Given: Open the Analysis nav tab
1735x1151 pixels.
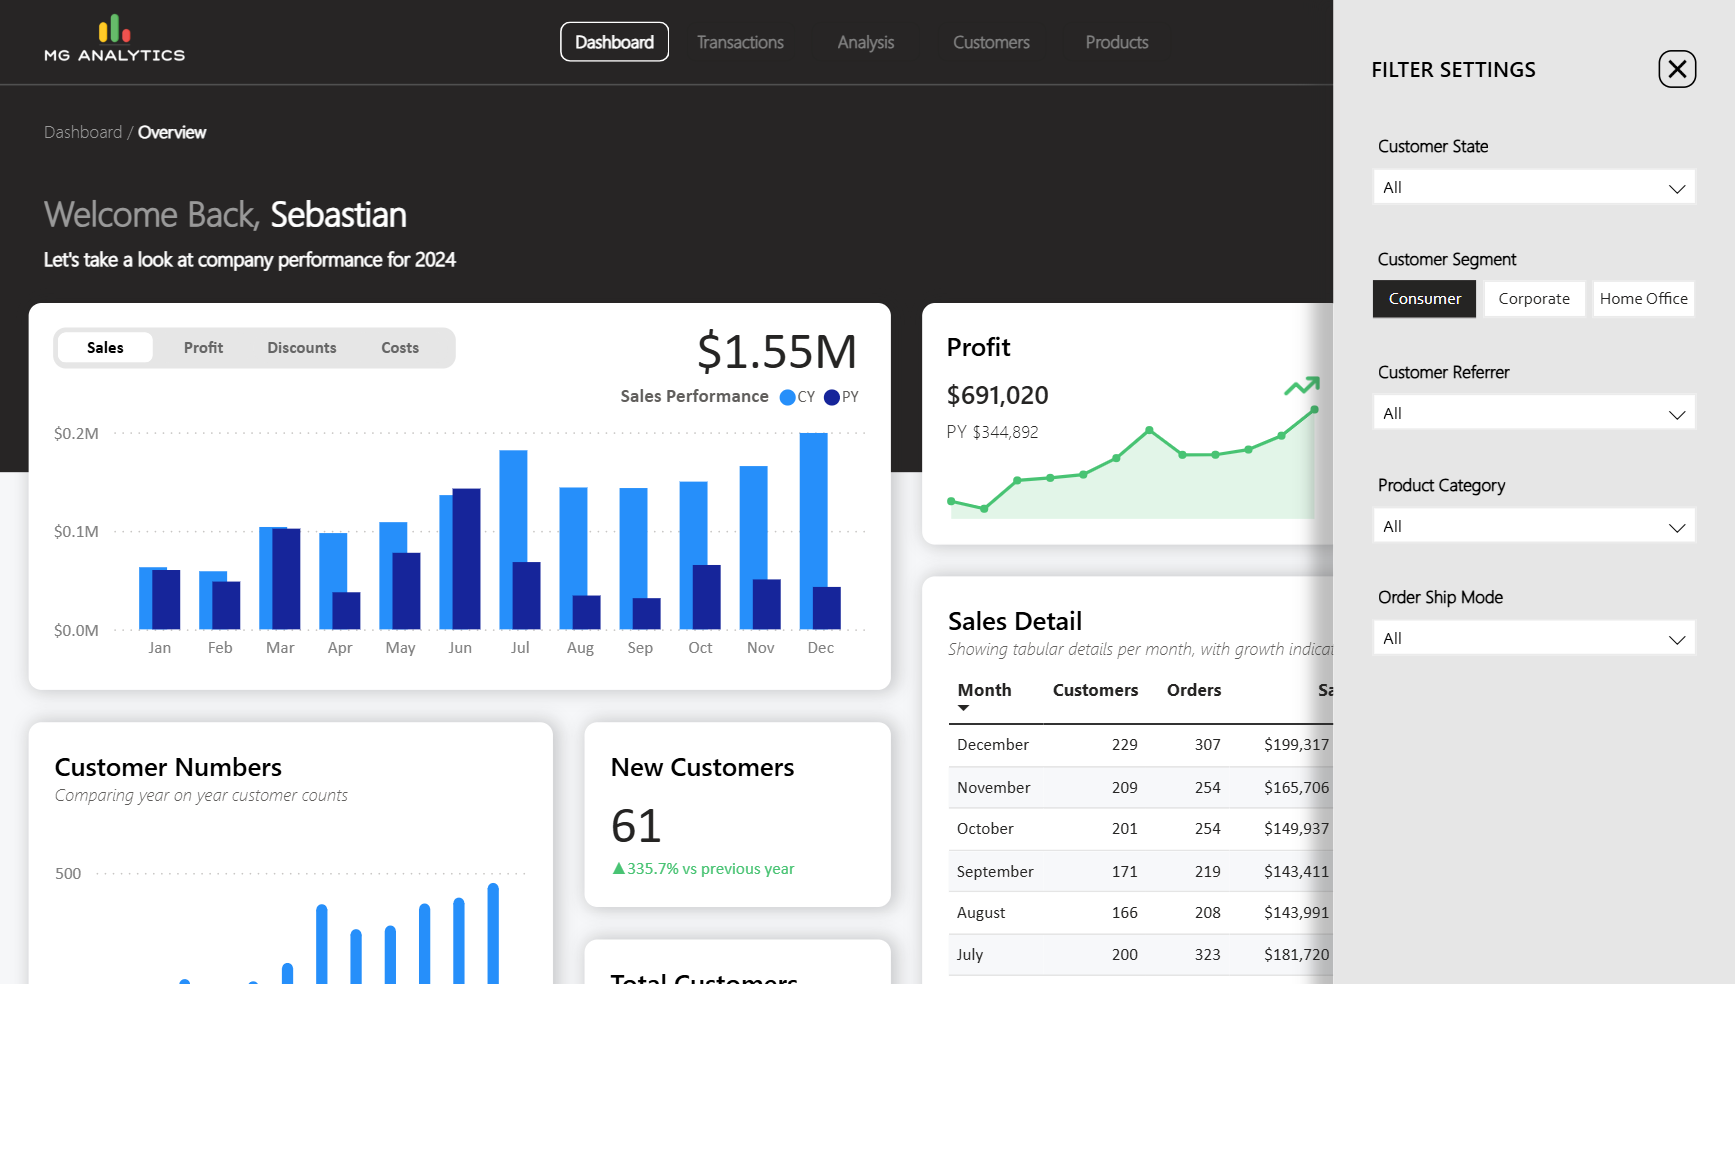Looking at the screenshot, I should coord(865,42).
